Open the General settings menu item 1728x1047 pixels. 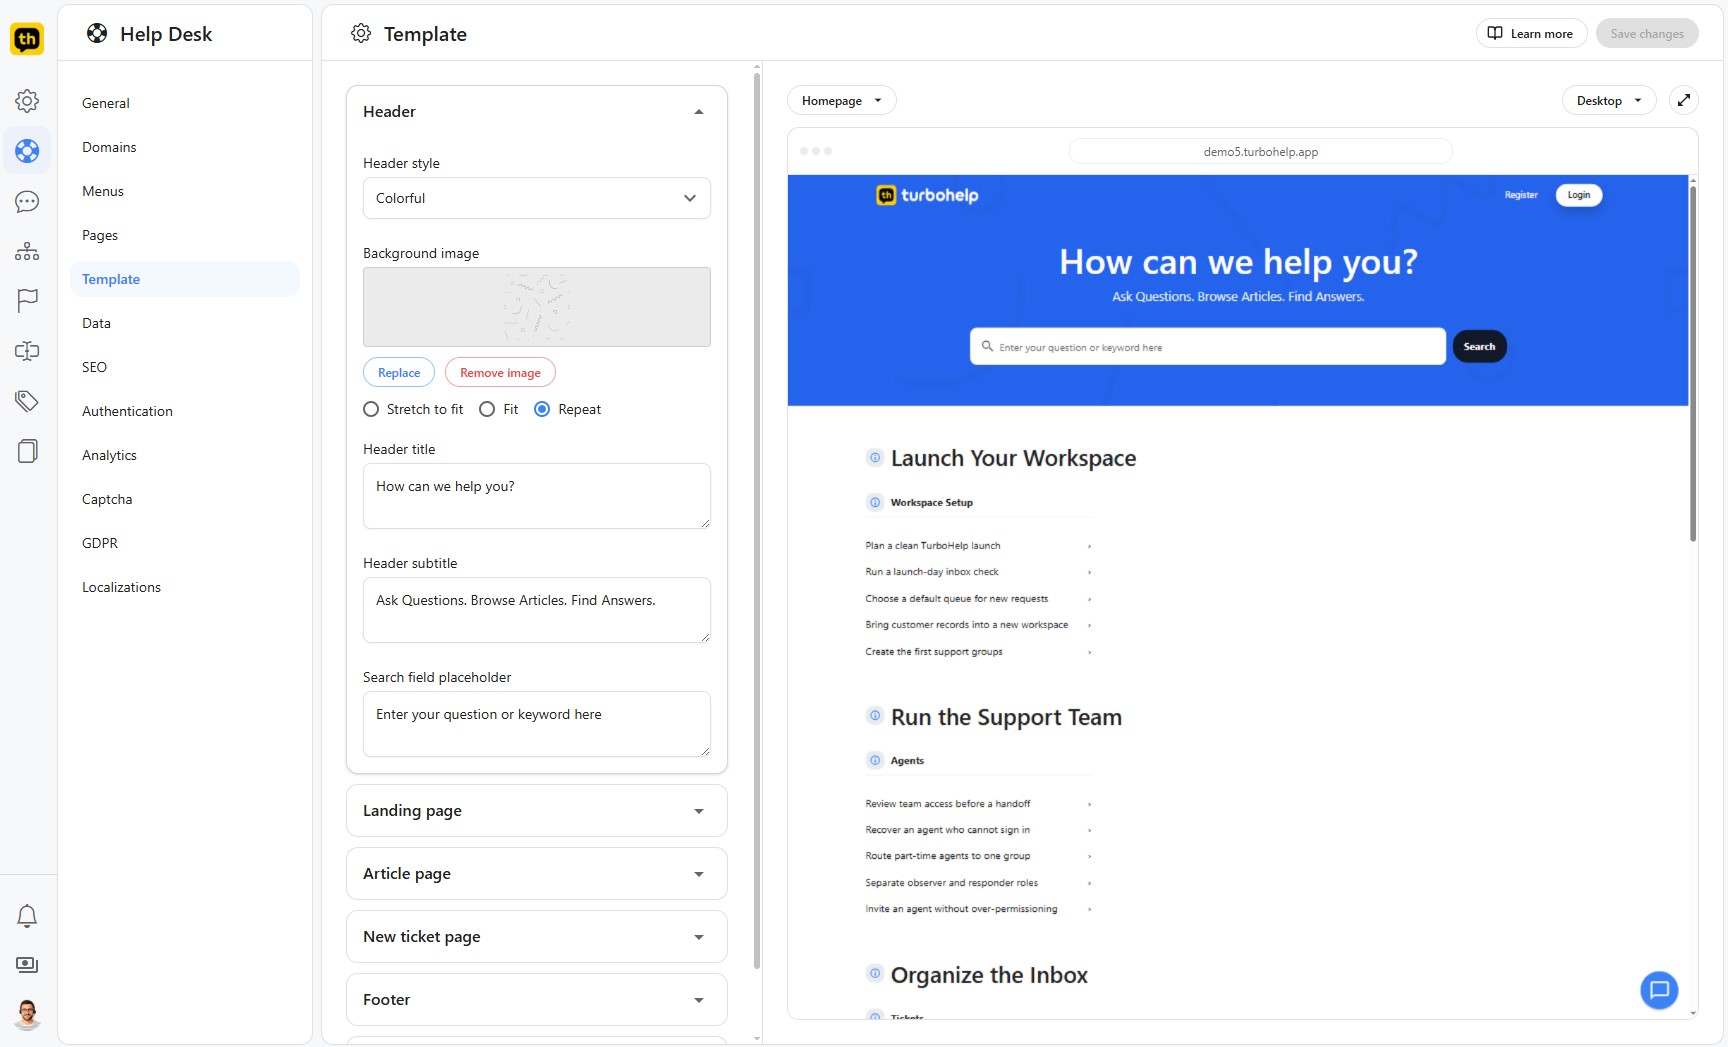pos(185,103)
